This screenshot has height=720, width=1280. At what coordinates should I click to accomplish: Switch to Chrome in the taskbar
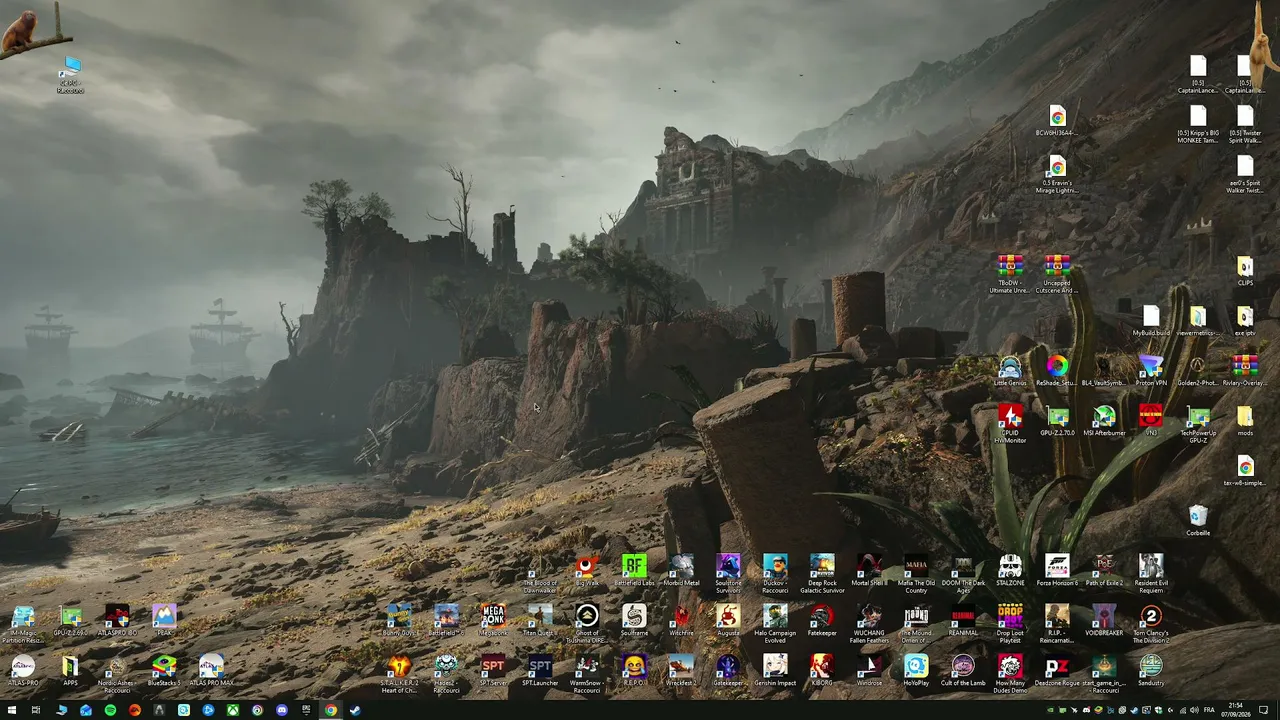[331, 710]
